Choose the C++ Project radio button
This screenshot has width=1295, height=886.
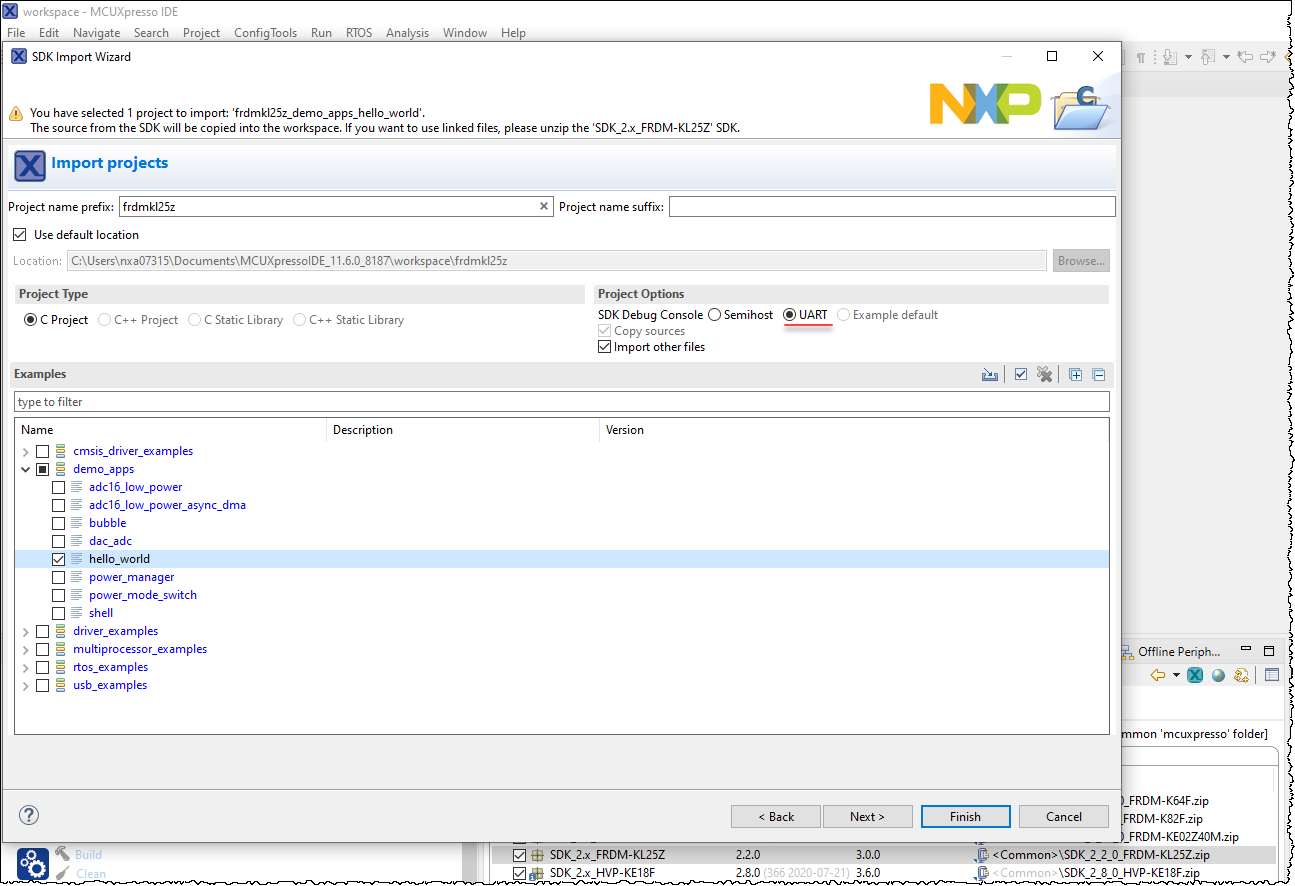[x=104, y=319]
